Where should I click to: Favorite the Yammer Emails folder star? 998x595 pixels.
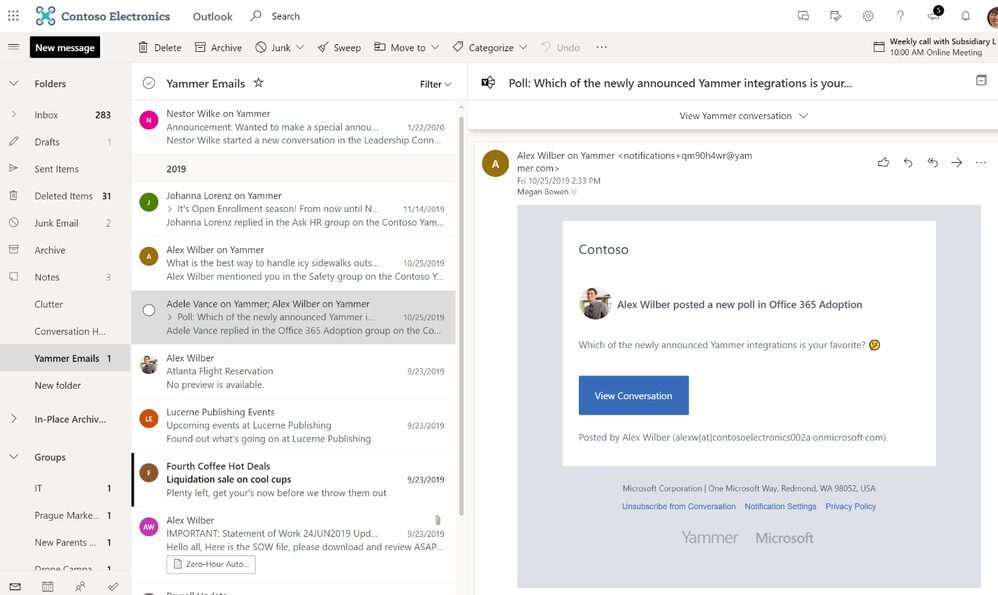coord(258,83)
